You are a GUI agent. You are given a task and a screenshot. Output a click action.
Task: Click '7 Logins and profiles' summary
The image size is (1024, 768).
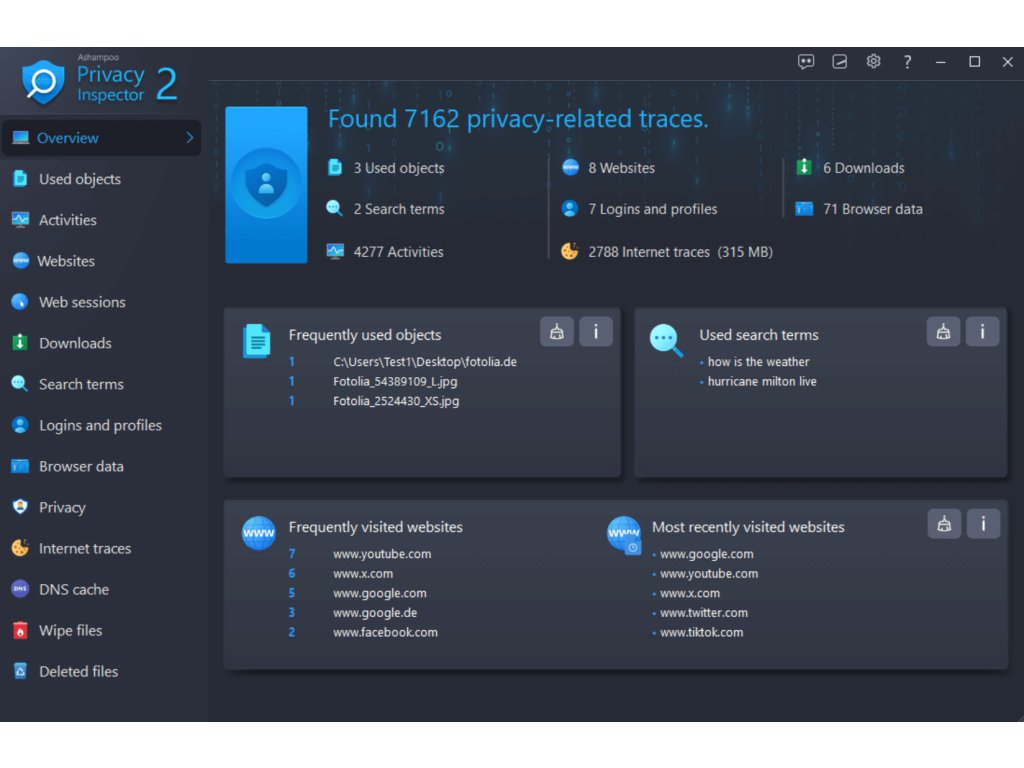coord(652,209)
